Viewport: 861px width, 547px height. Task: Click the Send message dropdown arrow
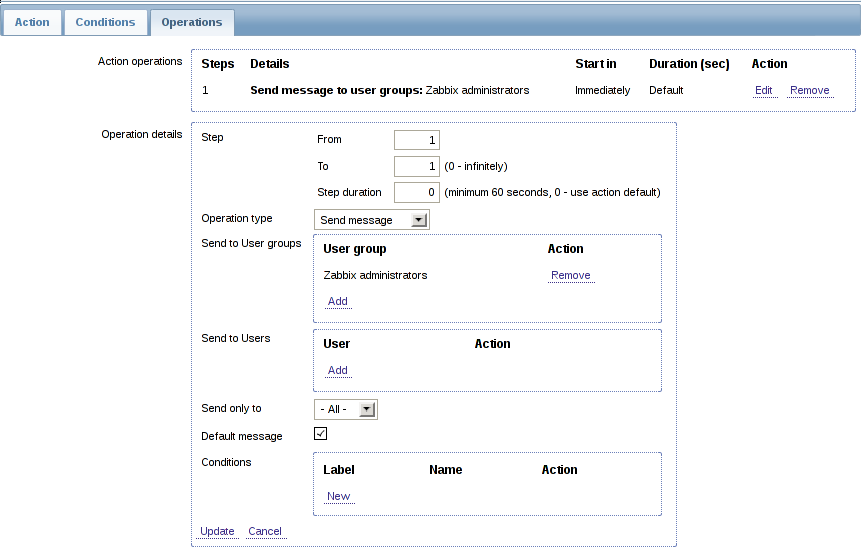click(419, 220)
